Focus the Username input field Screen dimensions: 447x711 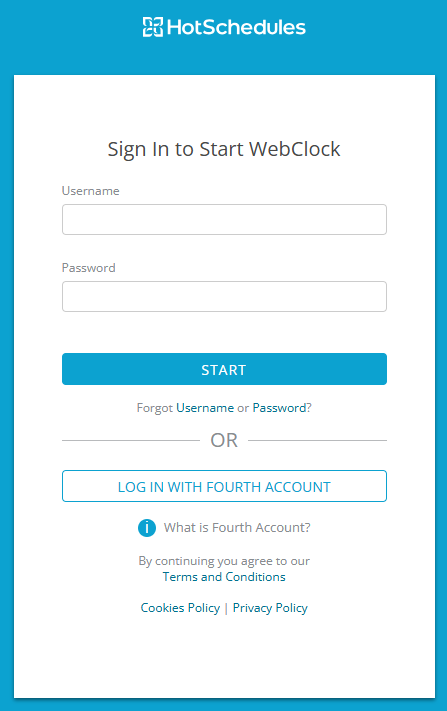224,219
